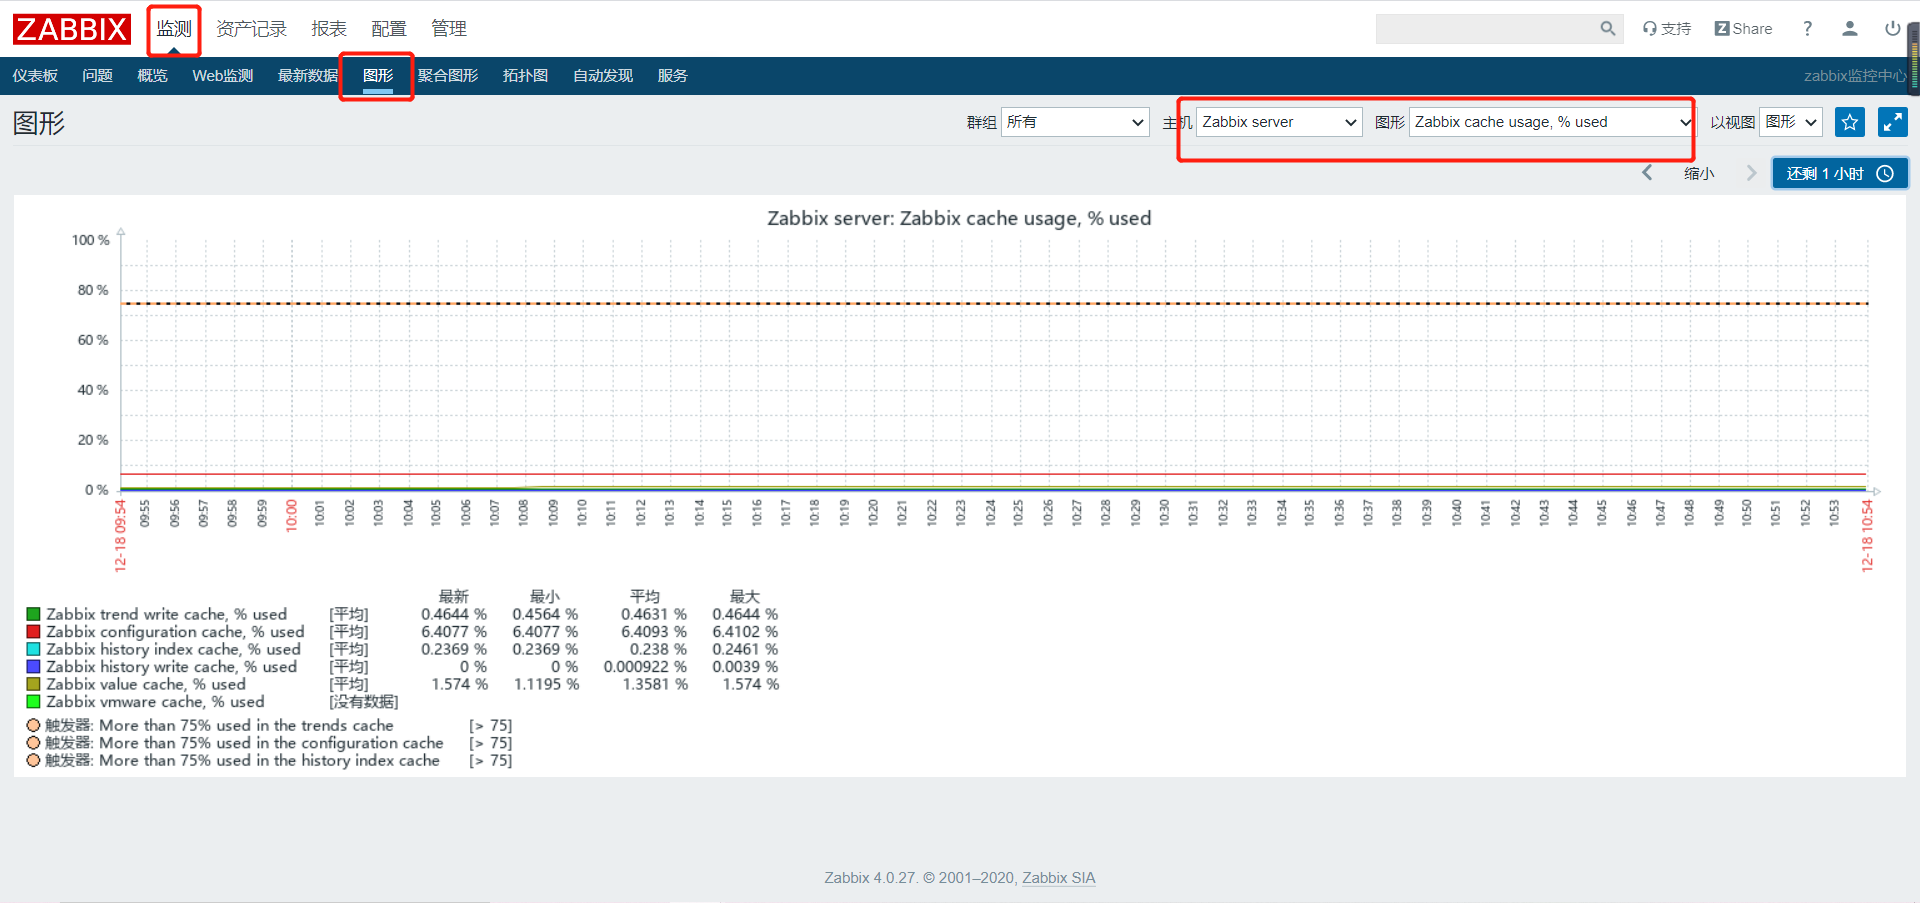Click the 最大 column header
1920x903 pixels.
tap(745, 596)
